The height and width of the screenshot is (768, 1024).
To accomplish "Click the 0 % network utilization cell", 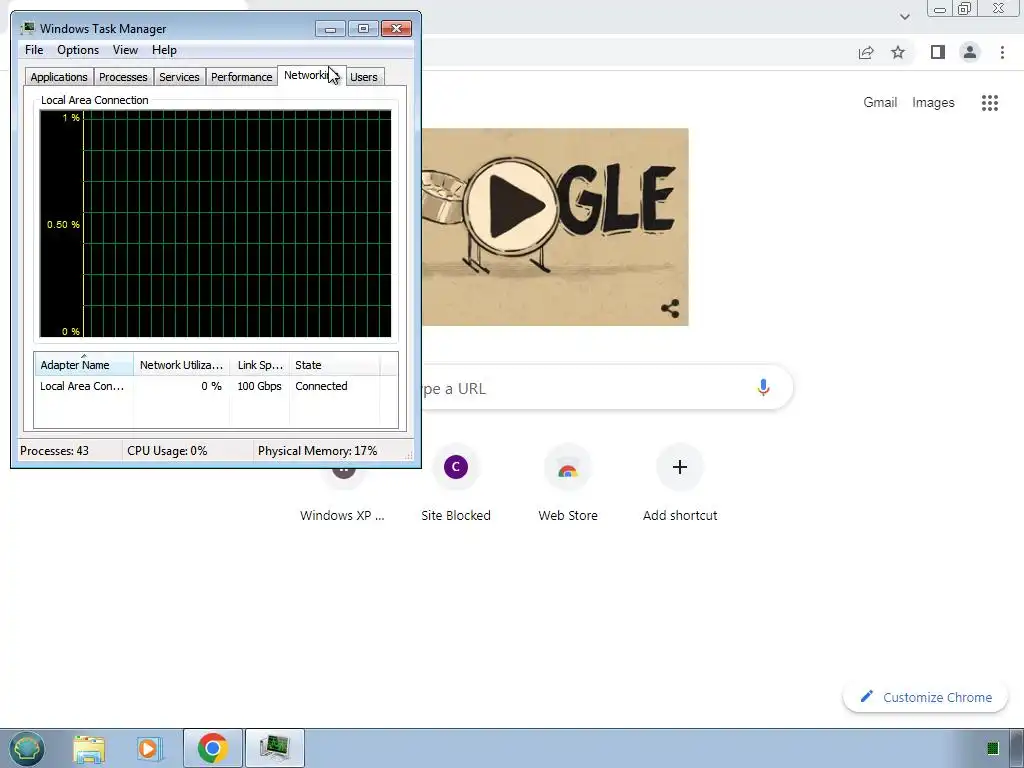I will click(x=211, y=386).
